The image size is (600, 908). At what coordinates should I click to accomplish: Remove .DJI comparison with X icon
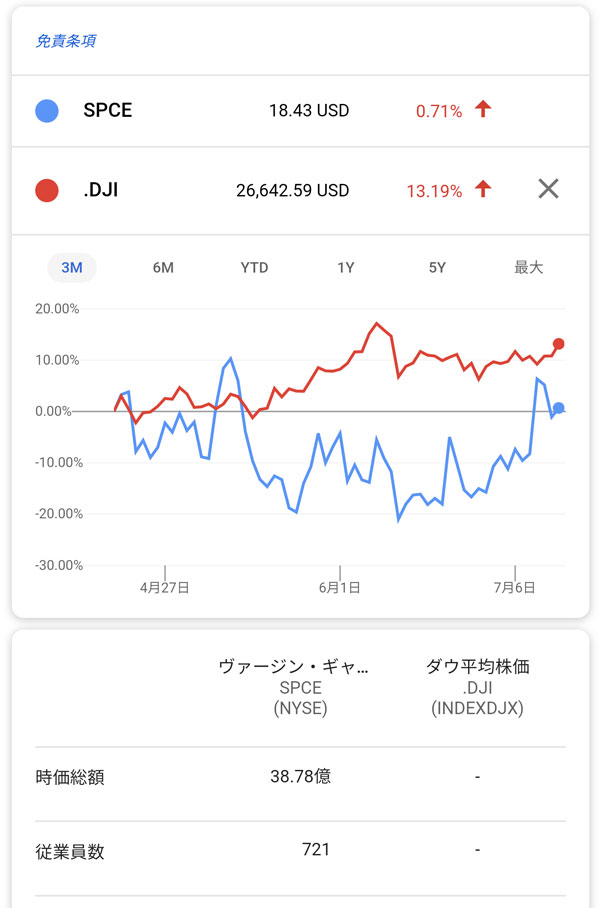(x=548, y=189)
